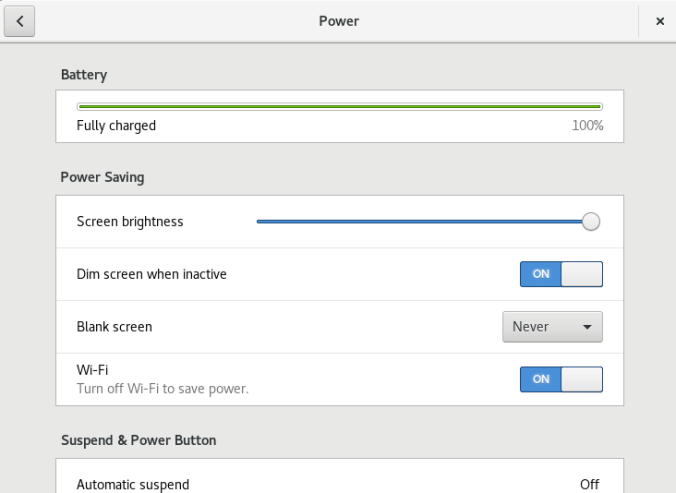Click the Turn off Wi-Fi hint text
676x493 pixels.
[163, 388]
